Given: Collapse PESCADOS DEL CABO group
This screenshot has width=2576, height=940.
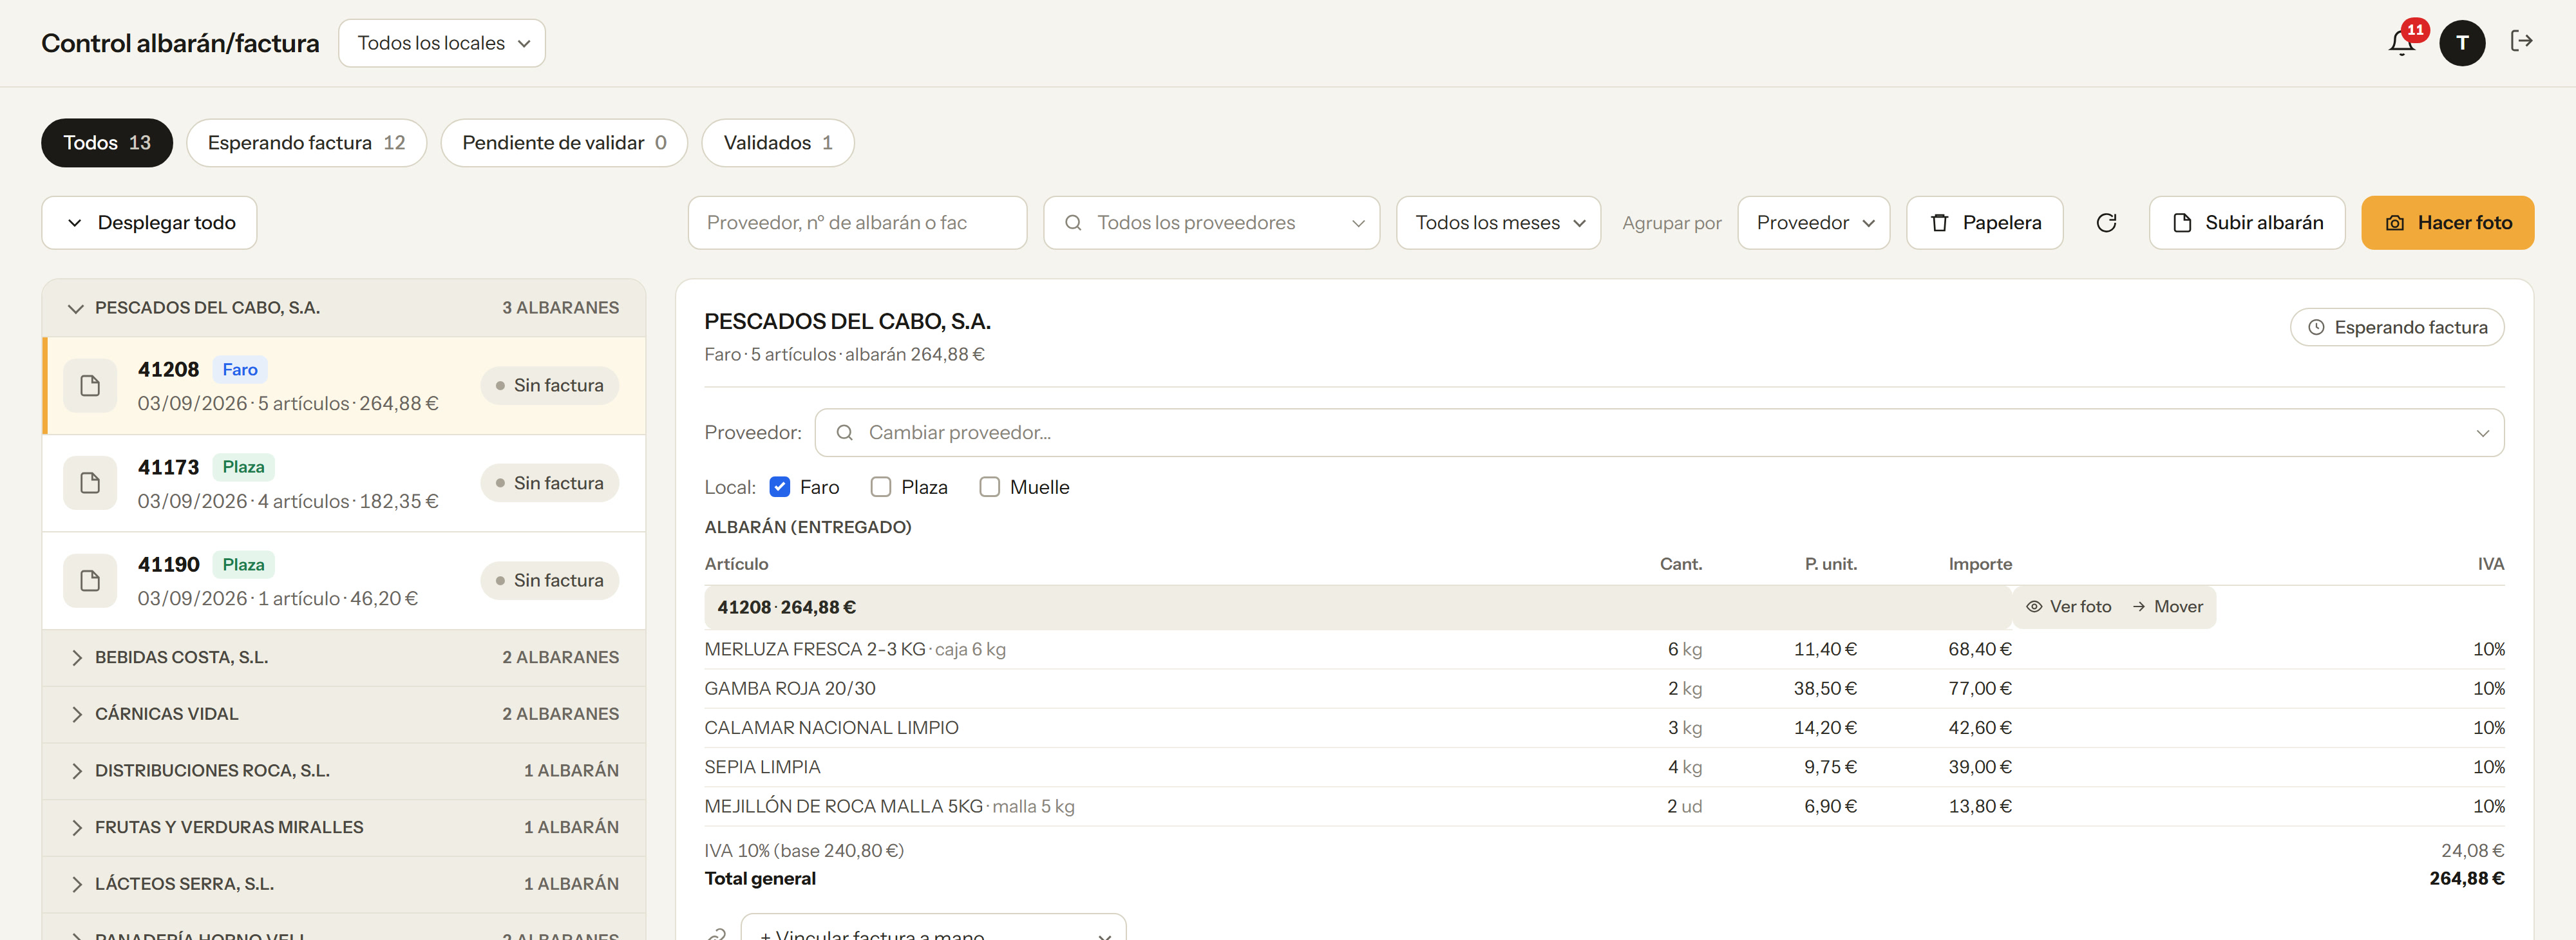Looking at the screenshot, I should (343, 308).
